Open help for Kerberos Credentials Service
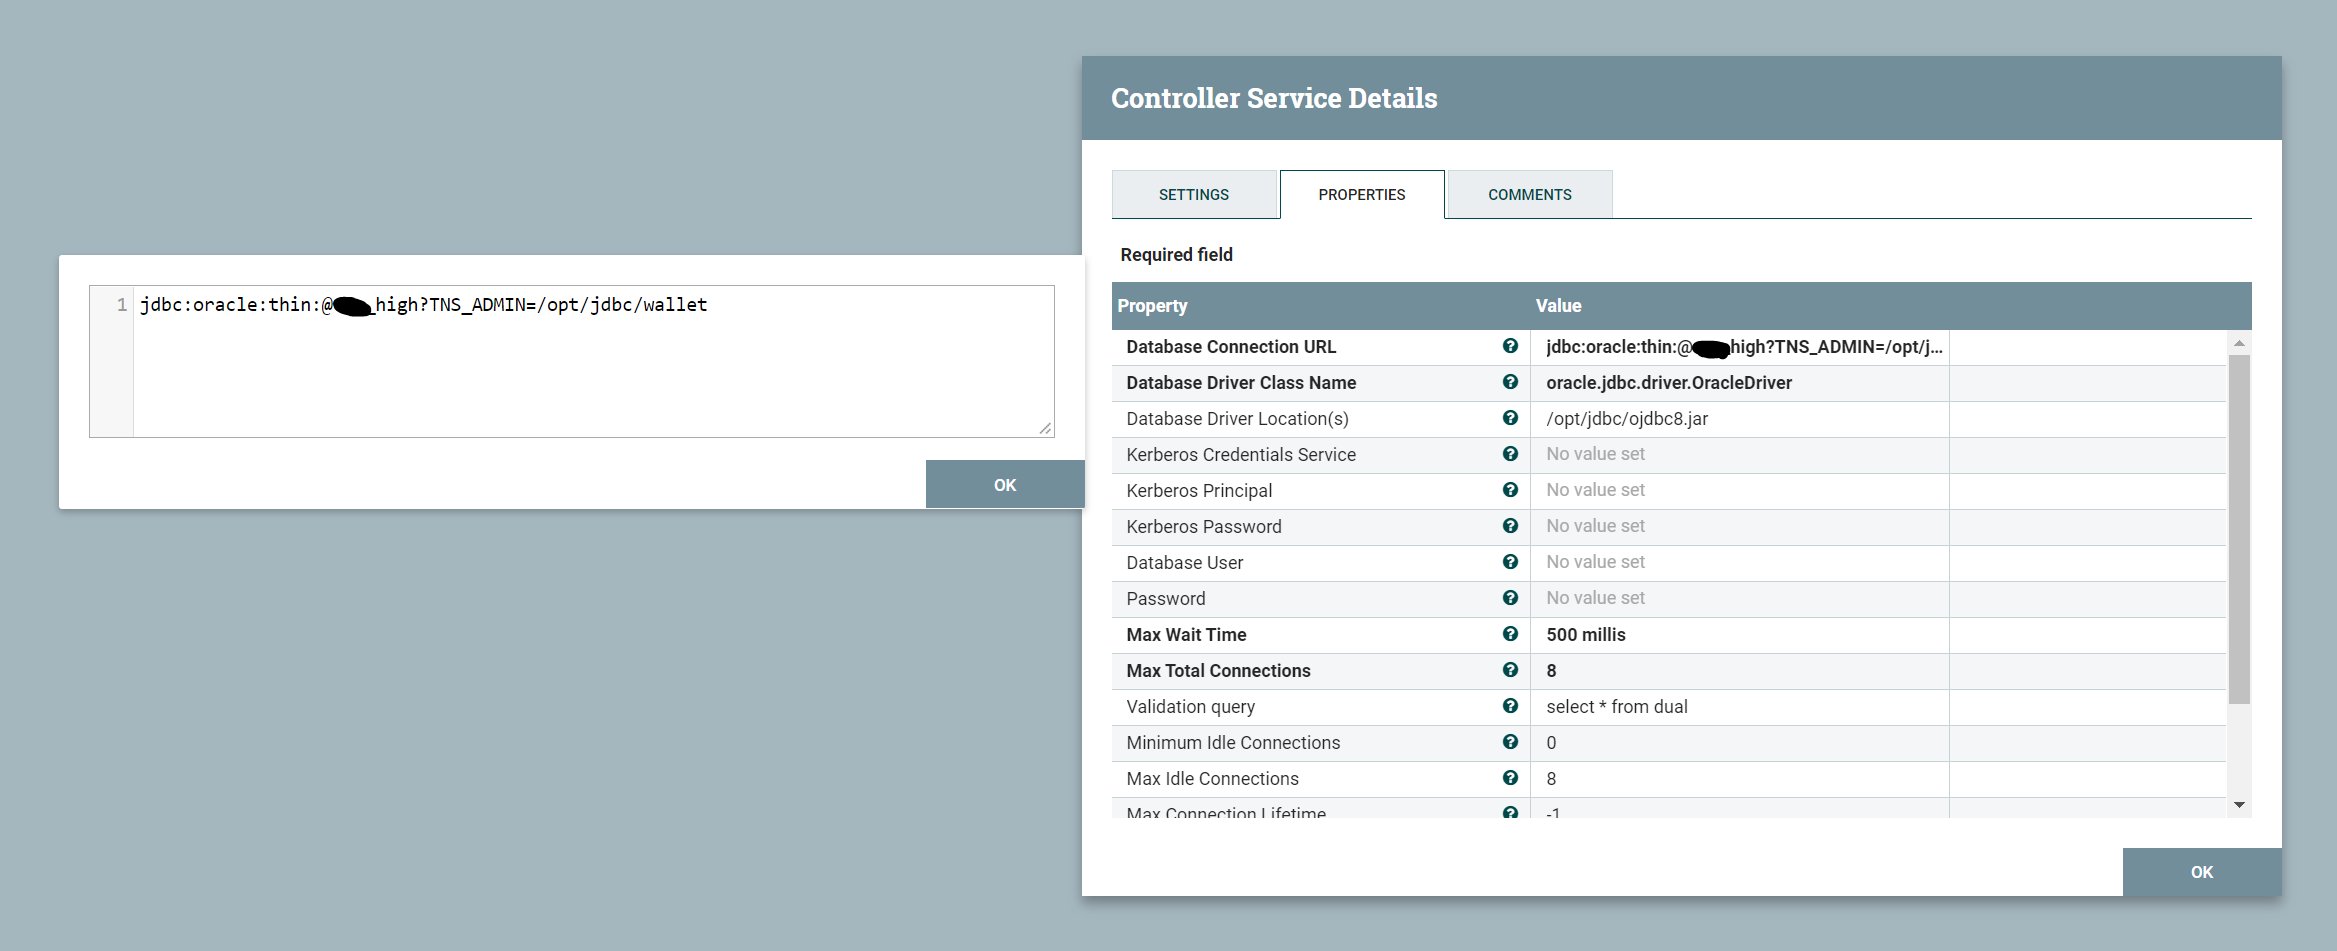The height and width of the screenshot is (951, 2337). pos(1510,454)
